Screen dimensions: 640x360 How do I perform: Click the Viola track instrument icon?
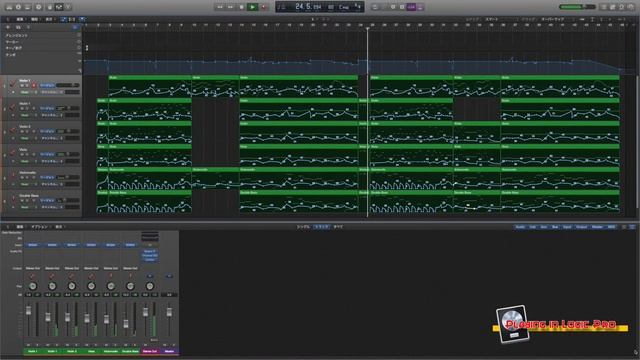coord(12,153)
